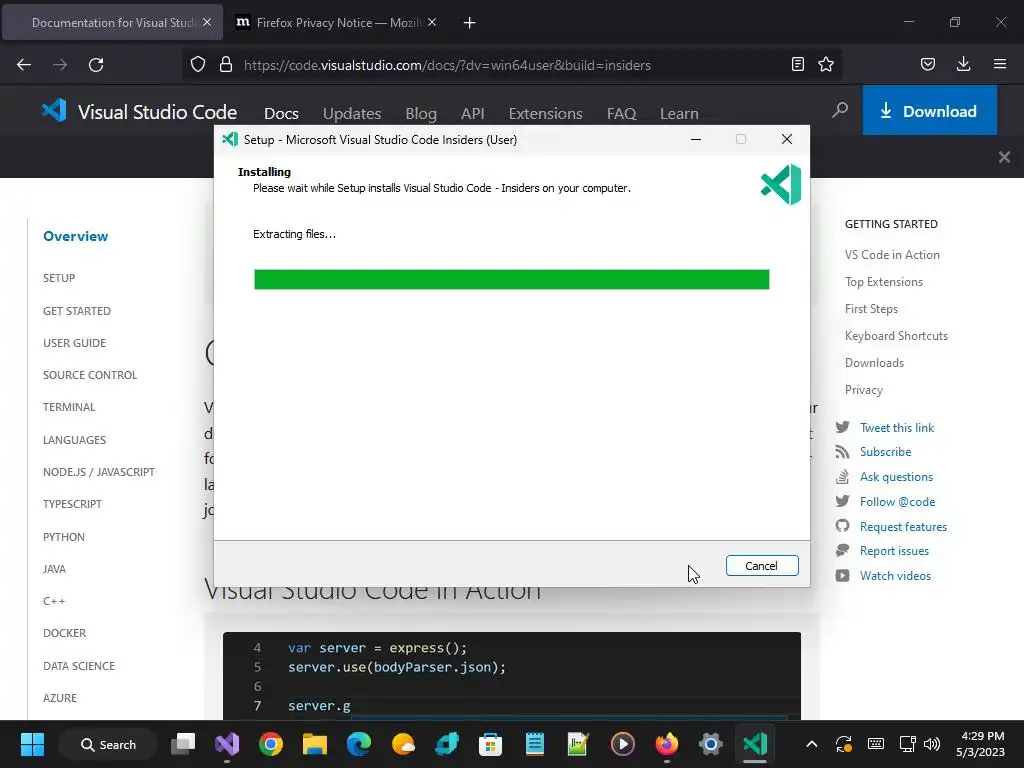
Task: Open the Ask questions link
Action: click(x=896, y=477)
